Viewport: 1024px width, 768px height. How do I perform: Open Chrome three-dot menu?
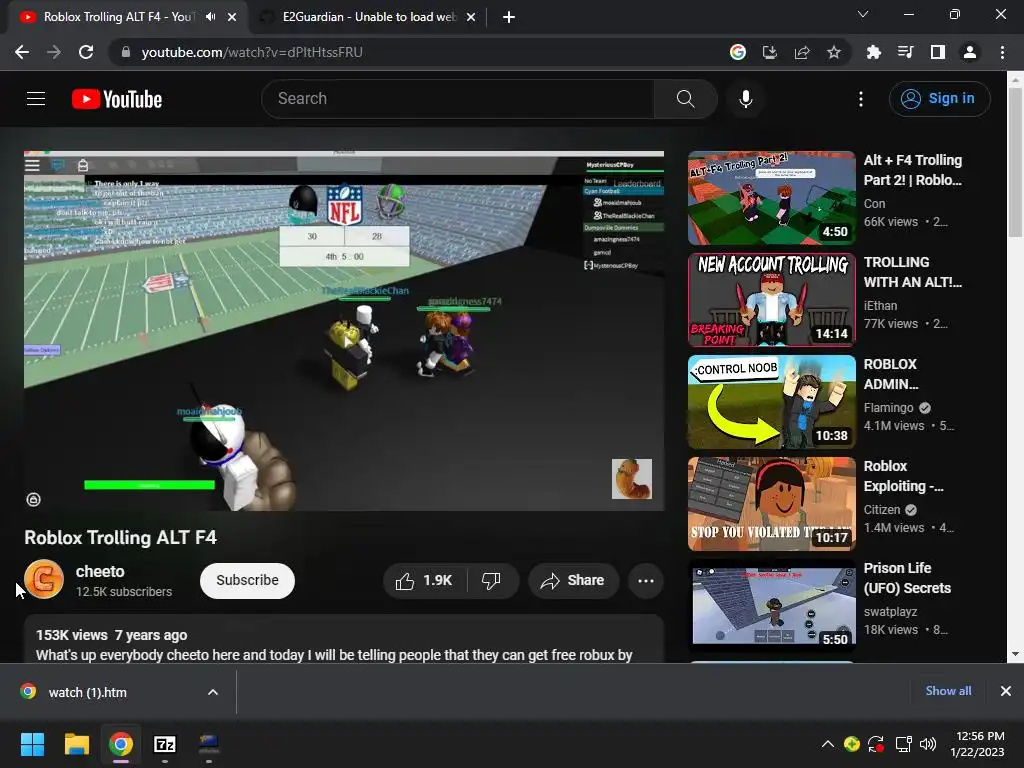pyautogui.click(x=1002, y=52)
